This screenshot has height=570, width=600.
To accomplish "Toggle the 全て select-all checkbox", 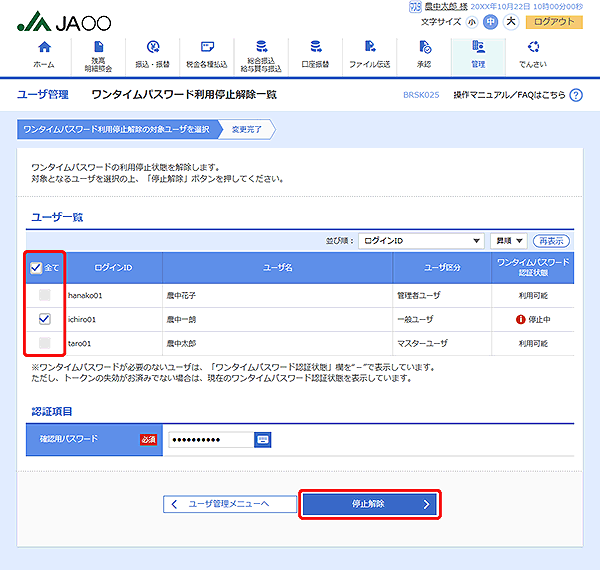I will click(x=36, y=268).
